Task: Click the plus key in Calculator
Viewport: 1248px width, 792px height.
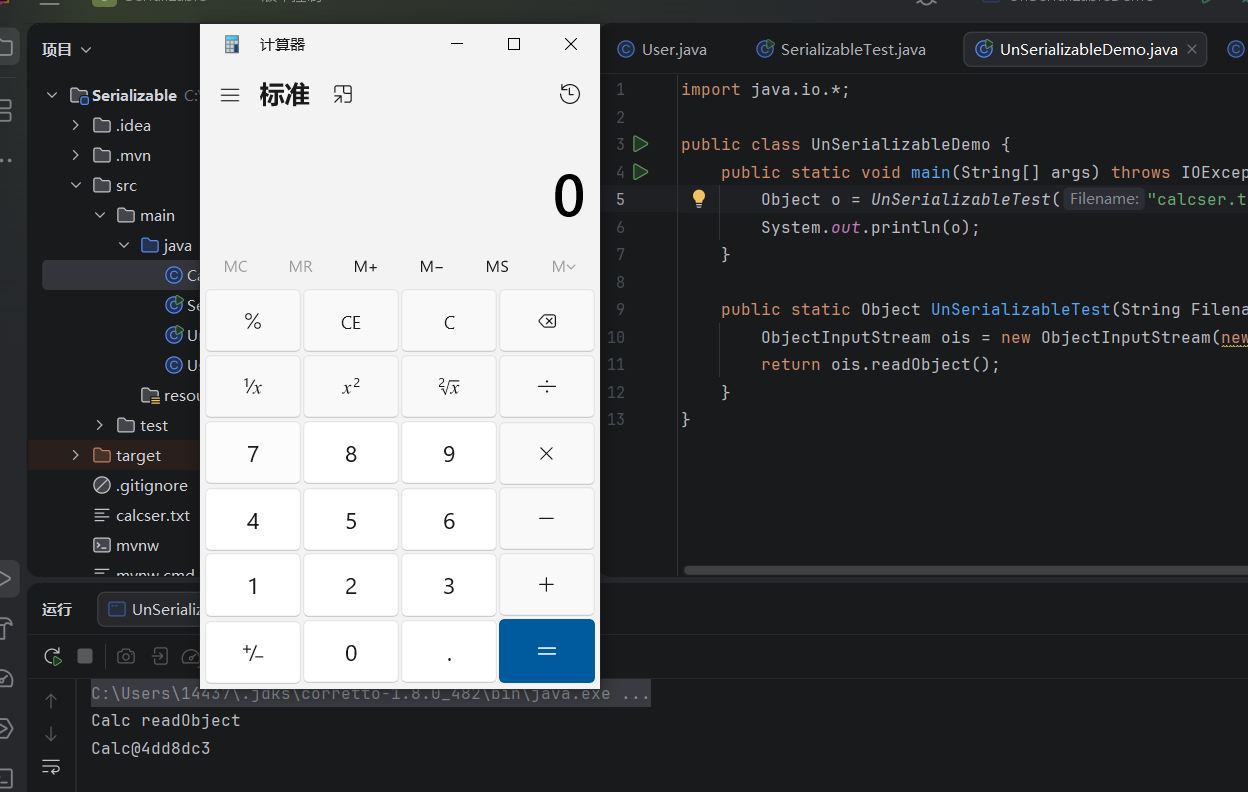Action: point(547,585)
